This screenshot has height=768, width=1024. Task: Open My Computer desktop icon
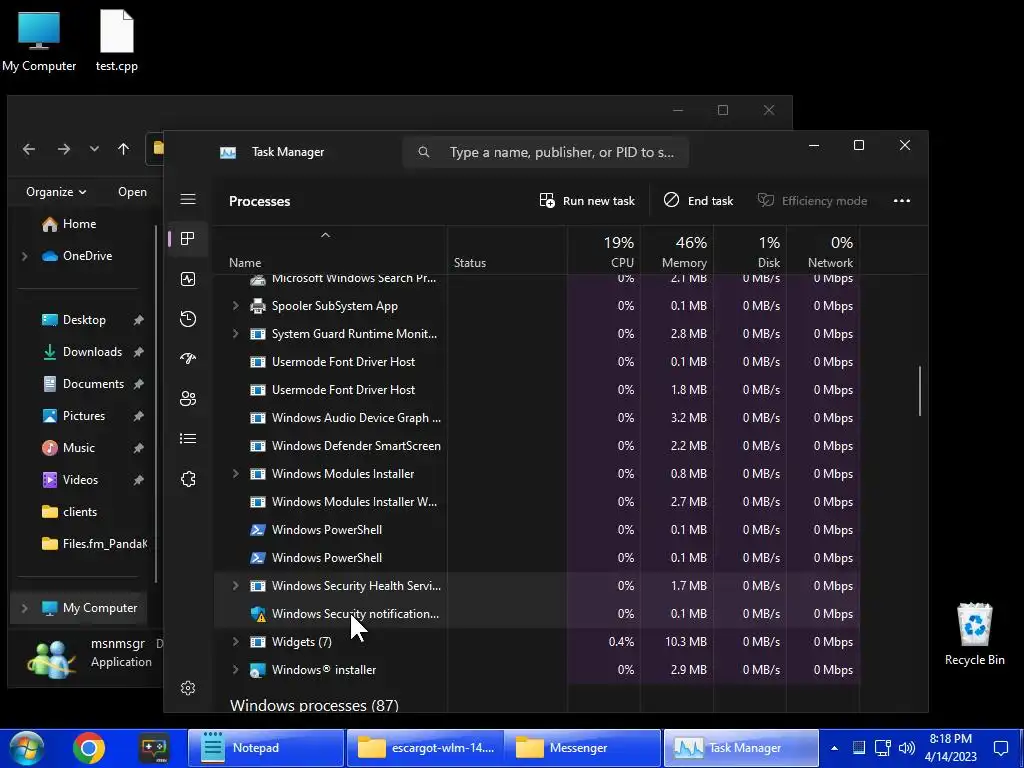pyautogui.click(x=39, y=41)
